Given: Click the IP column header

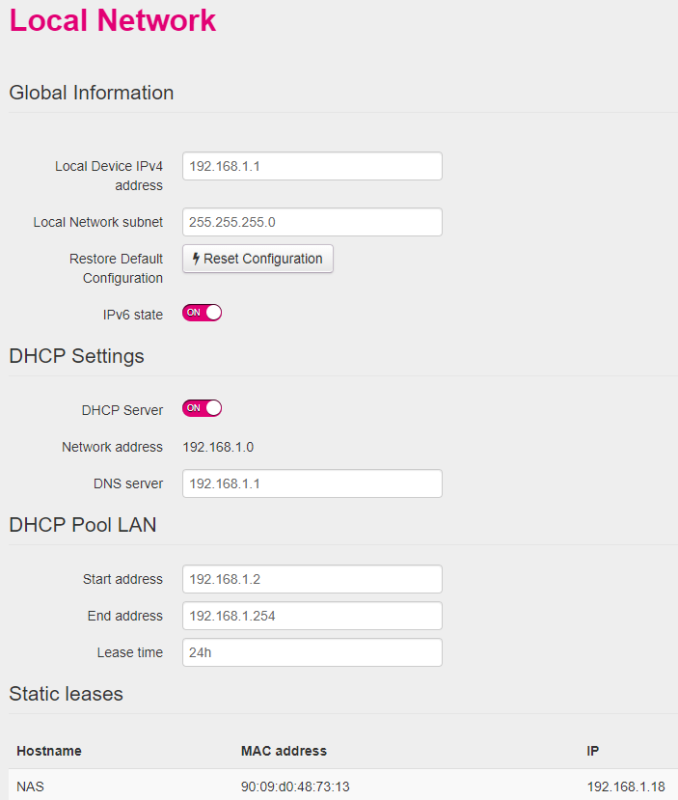Looking at the screenshot, I should [x=593, y=751].
